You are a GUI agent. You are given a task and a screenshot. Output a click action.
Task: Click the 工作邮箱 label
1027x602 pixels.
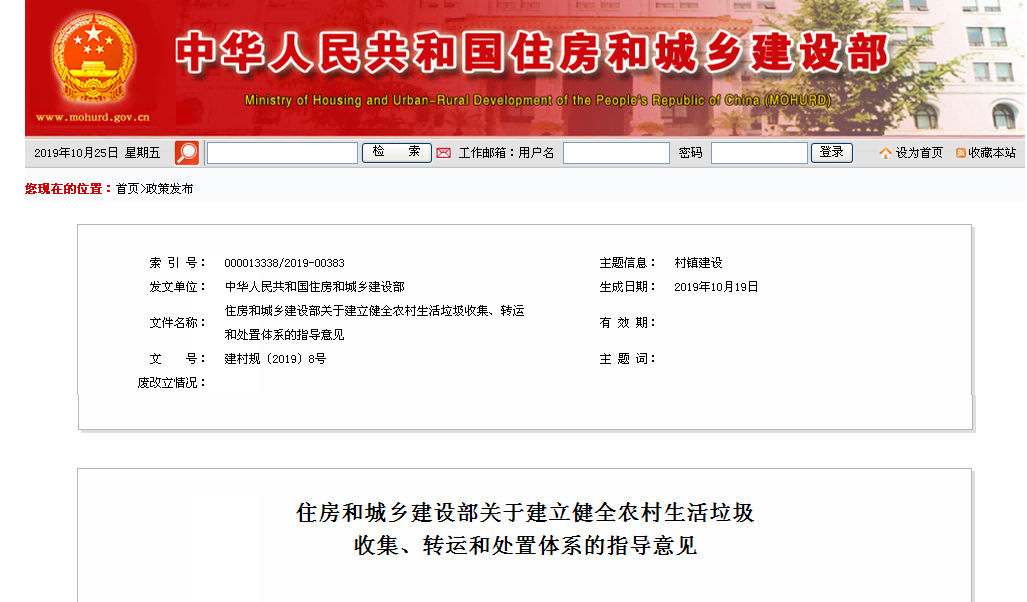click(487, 153)
